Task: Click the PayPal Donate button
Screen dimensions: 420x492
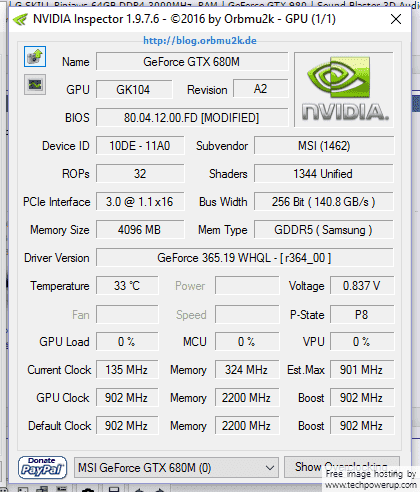Action: coord(42,467)
